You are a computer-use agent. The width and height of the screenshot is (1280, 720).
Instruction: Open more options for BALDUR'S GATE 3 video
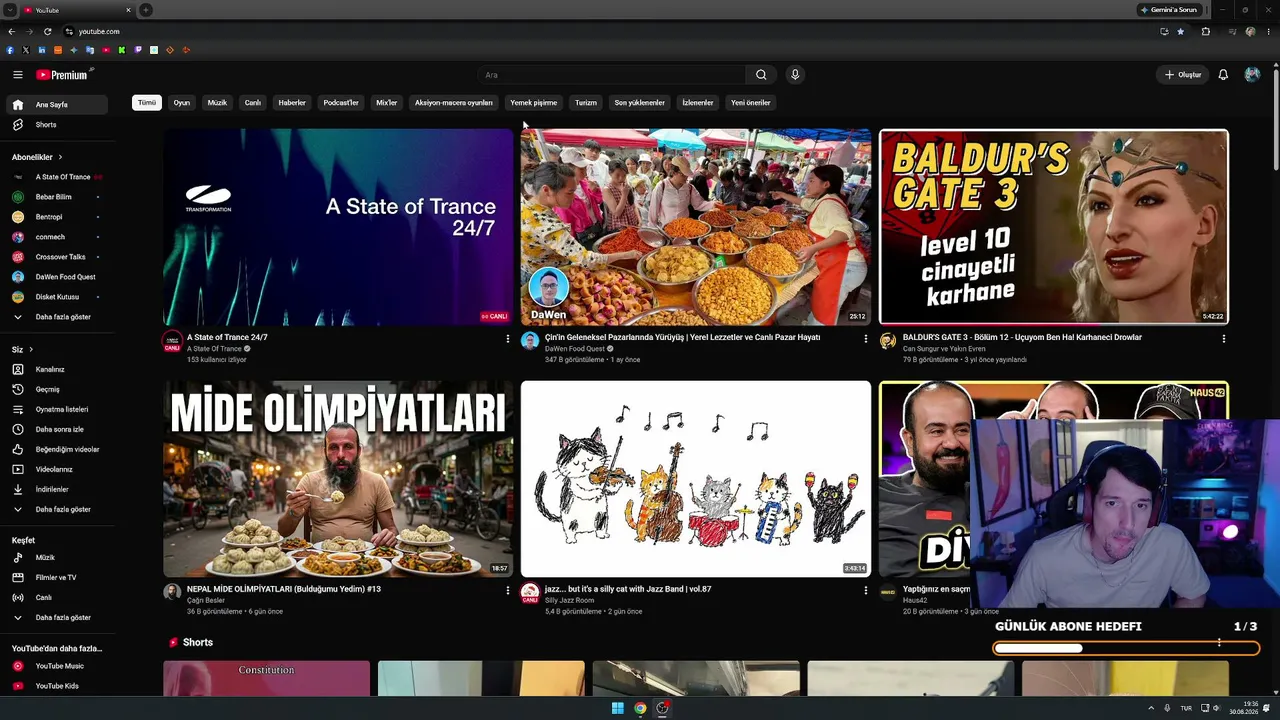point(1223,338)
